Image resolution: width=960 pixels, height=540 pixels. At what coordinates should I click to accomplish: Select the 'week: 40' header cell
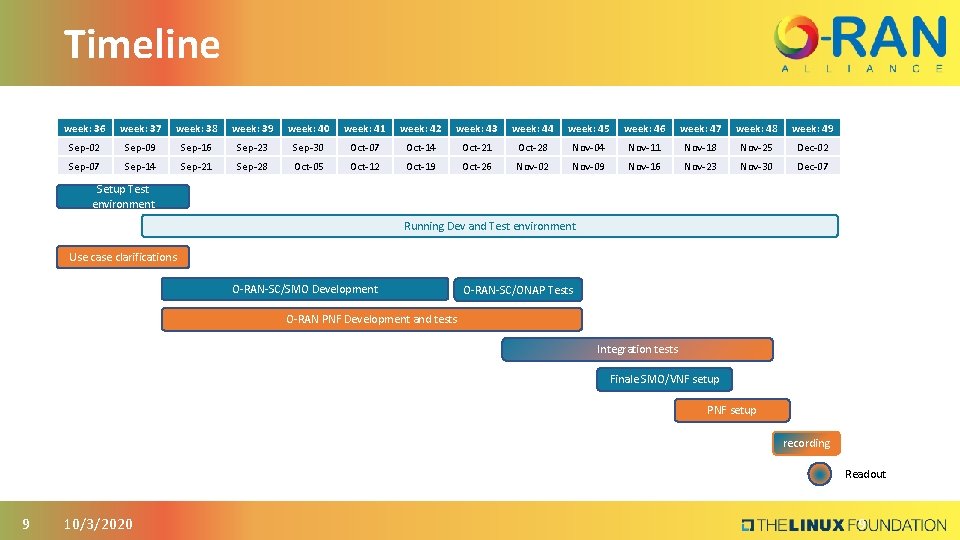tap(309, 128)
